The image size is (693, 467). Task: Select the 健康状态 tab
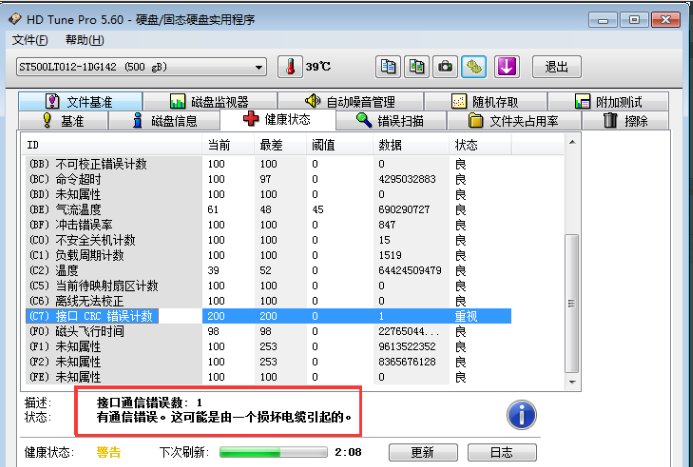click(x=278, y=119)
